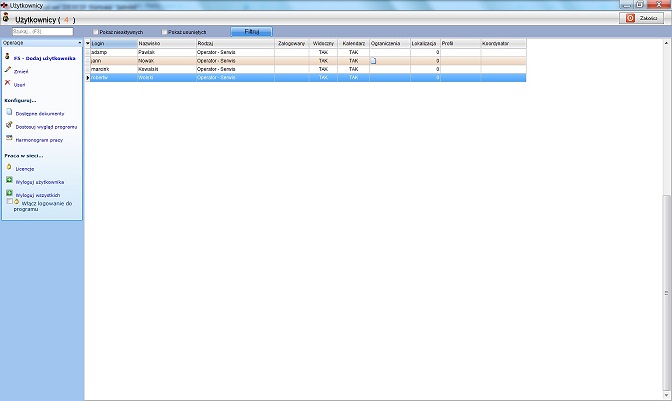Sort by the Rodzaj column header

point(235,43)
